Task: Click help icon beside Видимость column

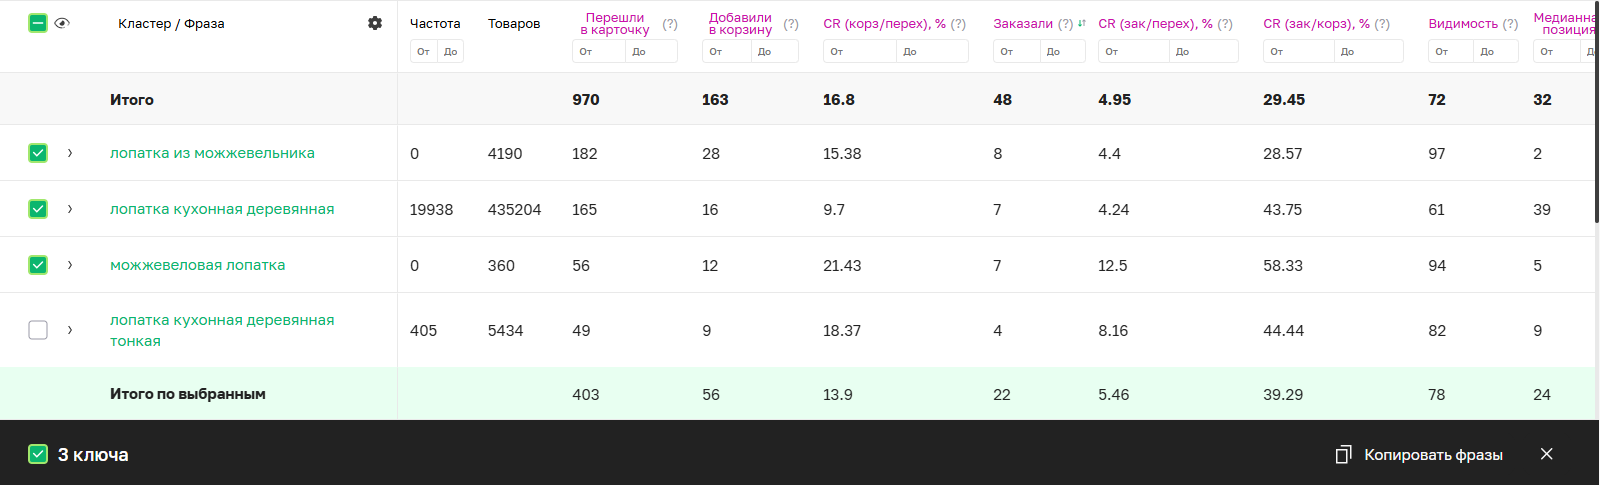Action: (x=1510, y=24)
